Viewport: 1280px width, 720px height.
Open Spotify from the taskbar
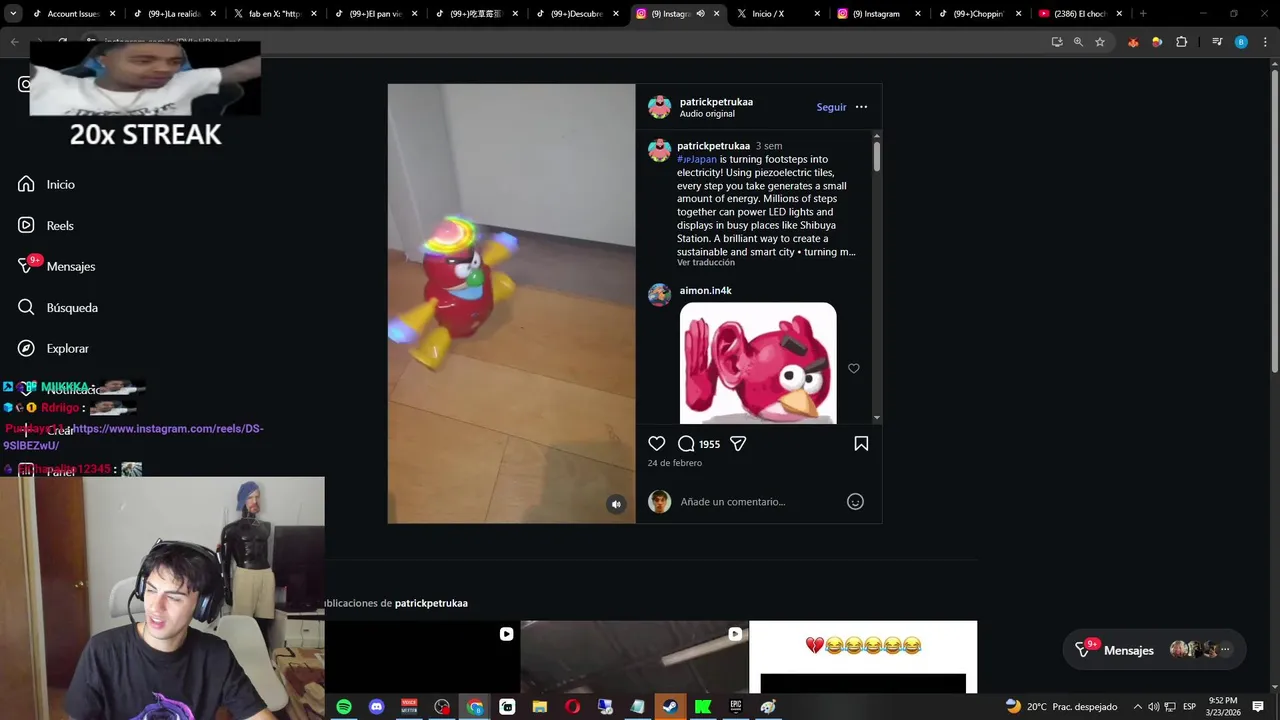344,707
